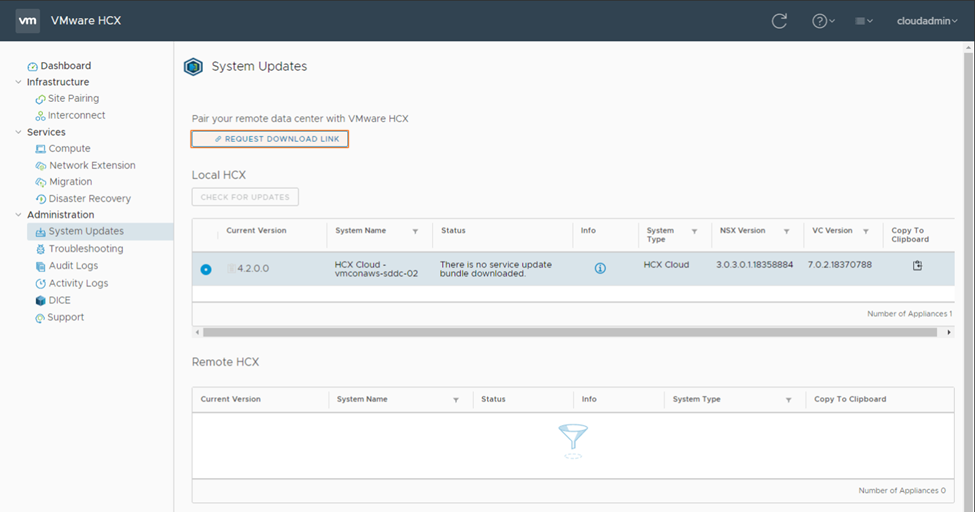Filter the VC Version column
Screen dimensions: 975x512
coord(866,231)
